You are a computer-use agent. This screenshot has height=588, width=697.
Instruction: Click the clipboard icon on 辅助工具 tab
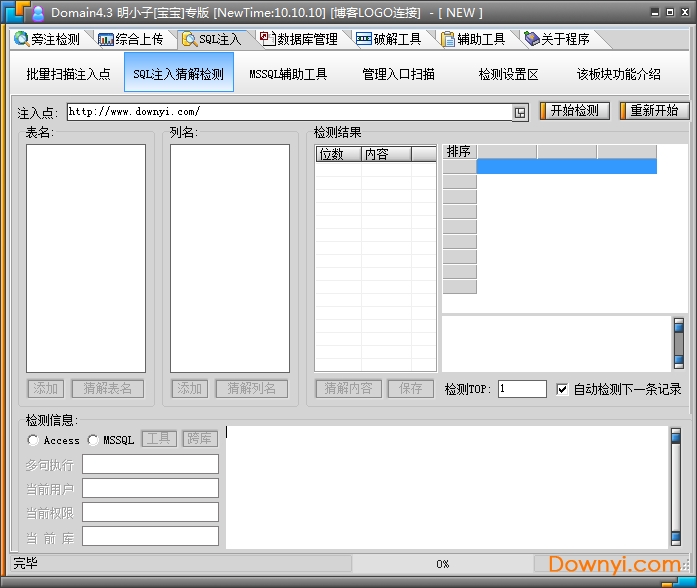click(447, 39)
